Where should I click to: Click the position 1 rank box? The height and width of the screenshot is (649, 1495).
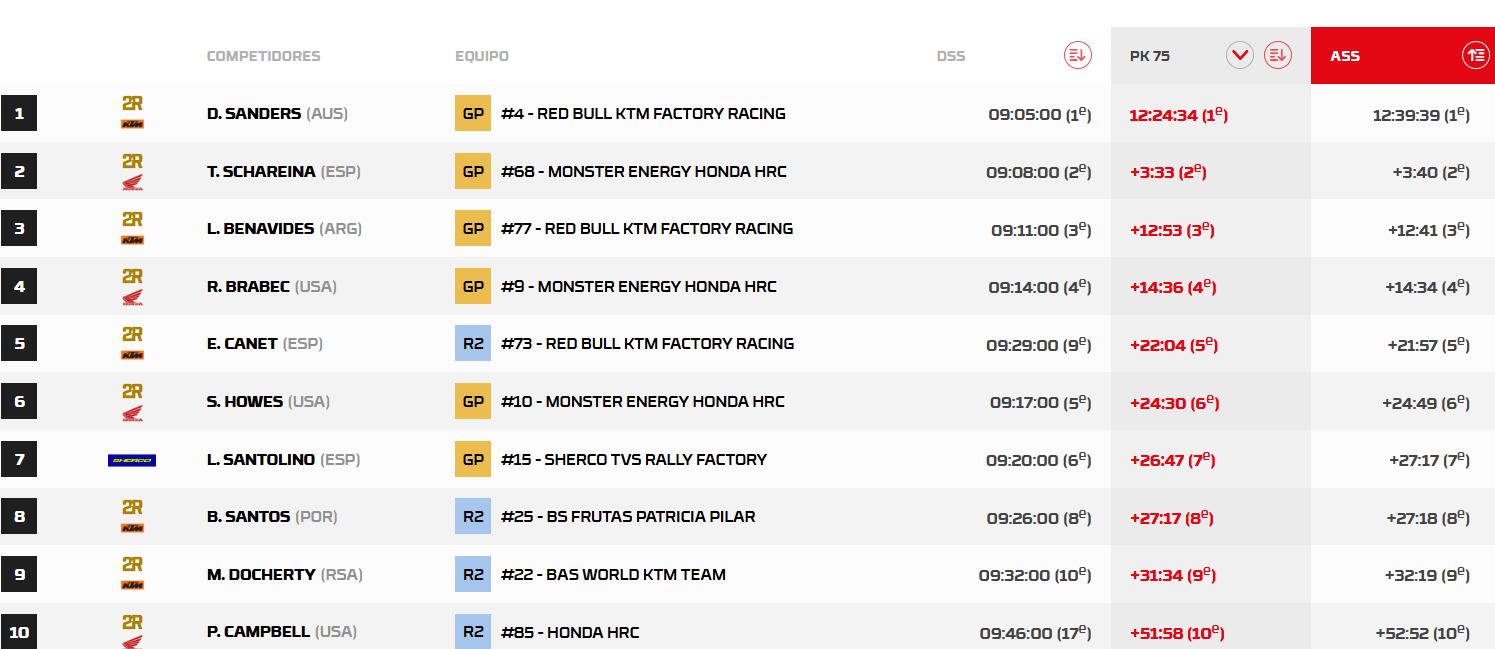(x=19, y=114)
